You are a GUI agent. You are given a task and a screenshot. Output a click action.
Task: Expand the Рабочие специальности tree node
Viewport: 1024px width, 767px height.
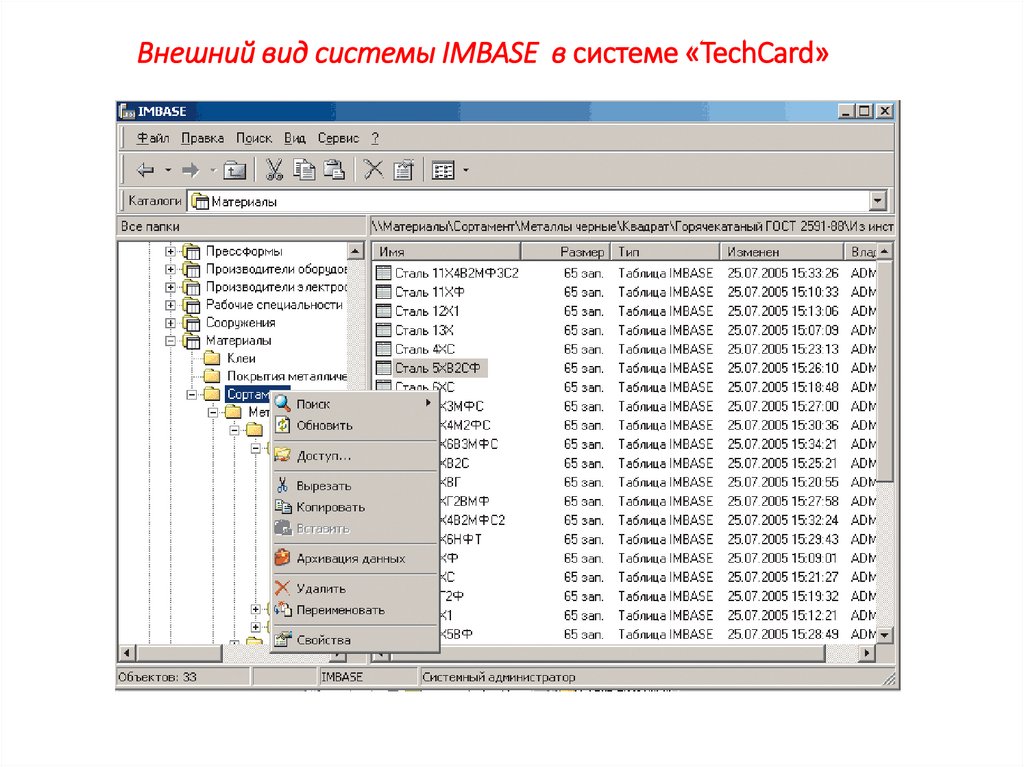click(x=170, y=305)
